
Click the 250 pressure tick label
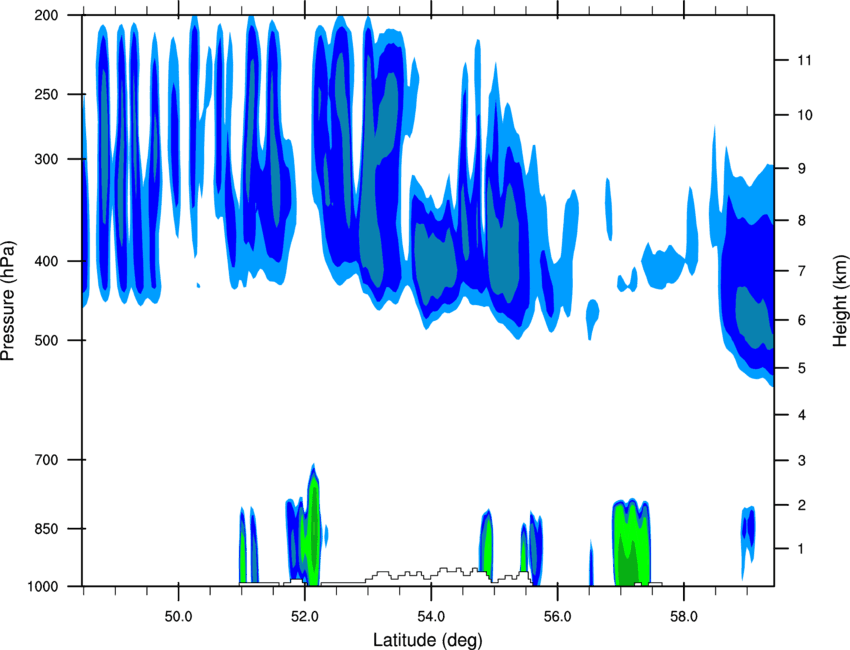(x=46, y=94)
